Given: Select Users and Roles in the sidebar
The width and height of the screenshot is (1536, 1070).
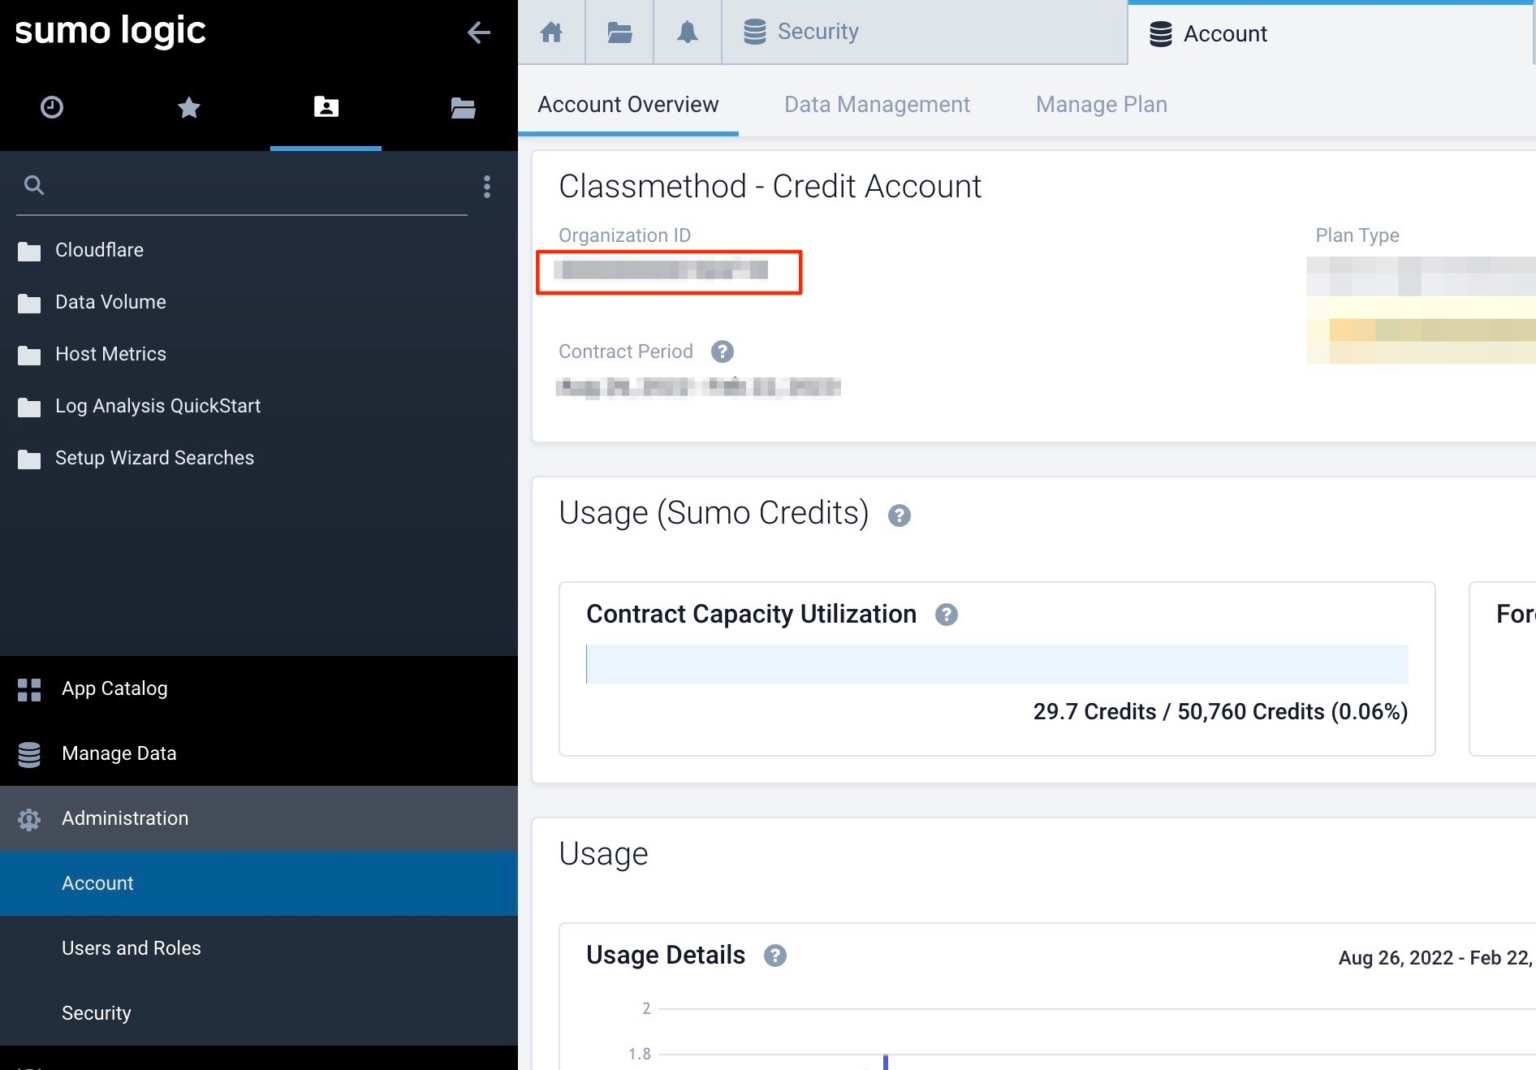Looking at the screenshot, I should click(x=131, y=948).
